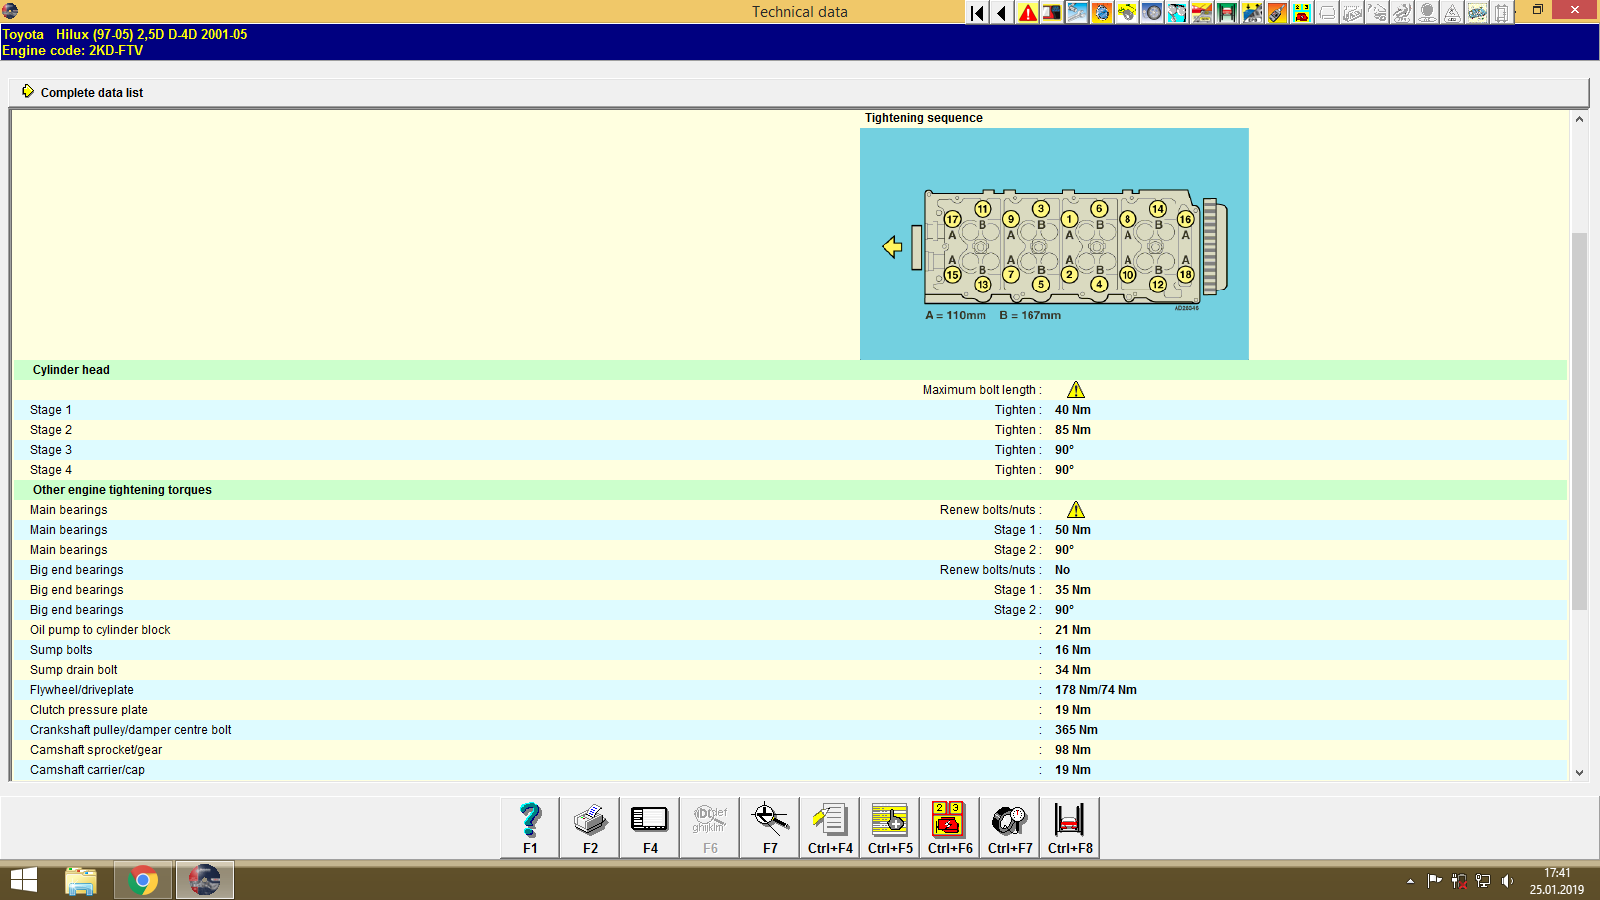This screenshot has height=900, width=1600.
Task: Select the Complete data list header
Action: pos(92,92)
